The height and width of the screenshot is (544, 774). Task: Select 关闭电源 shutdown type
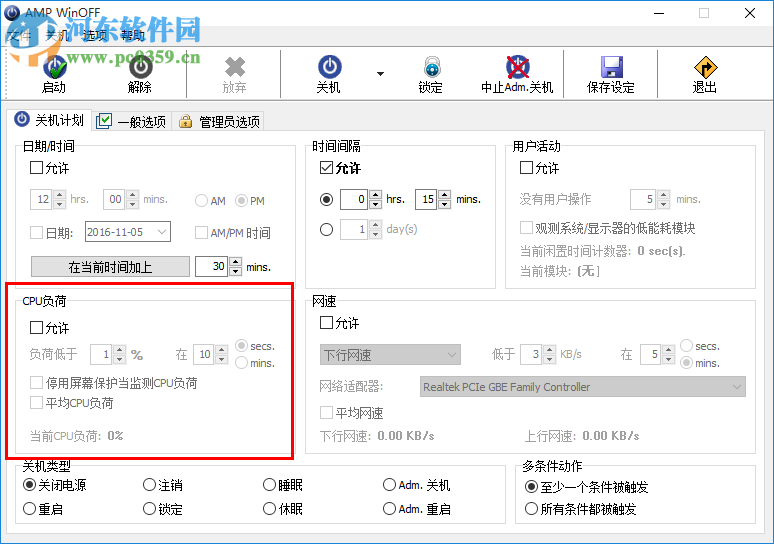(x=30, y=485)
